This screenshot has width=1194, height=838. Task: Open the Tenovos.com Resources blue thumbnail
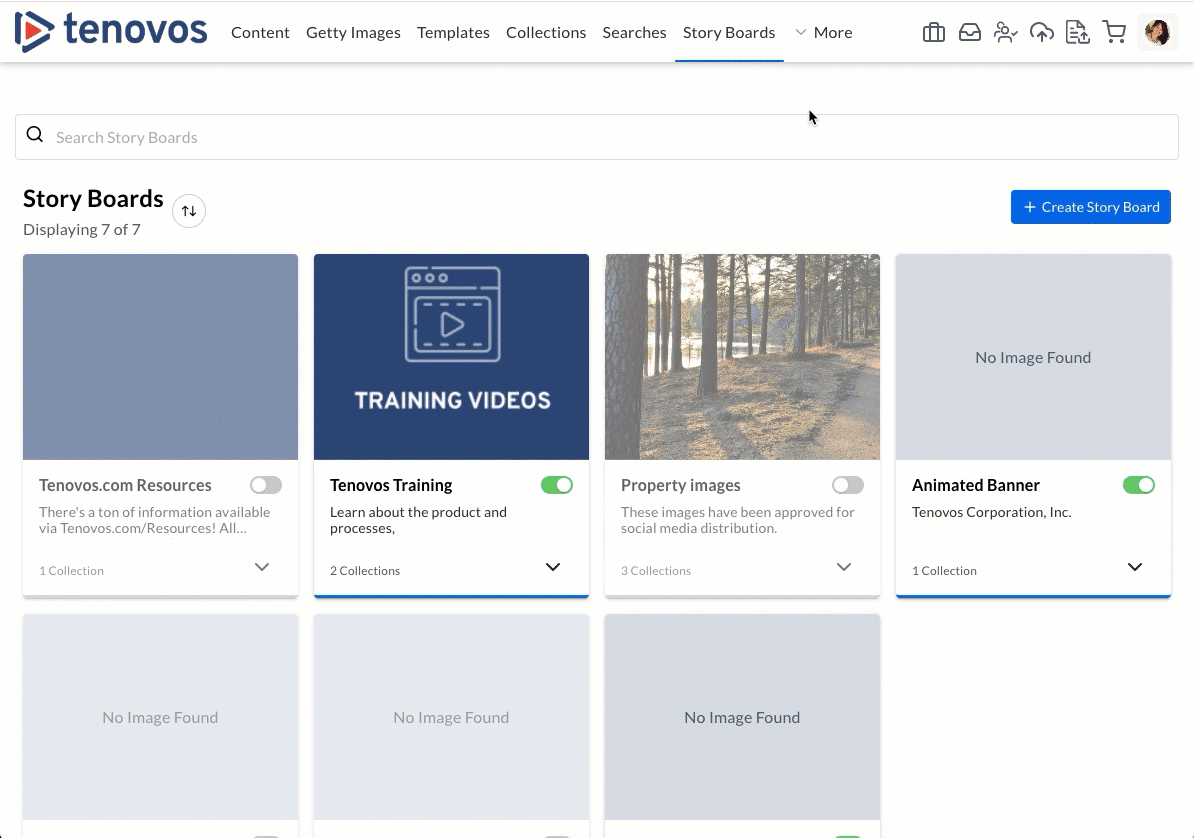point(161,357)
